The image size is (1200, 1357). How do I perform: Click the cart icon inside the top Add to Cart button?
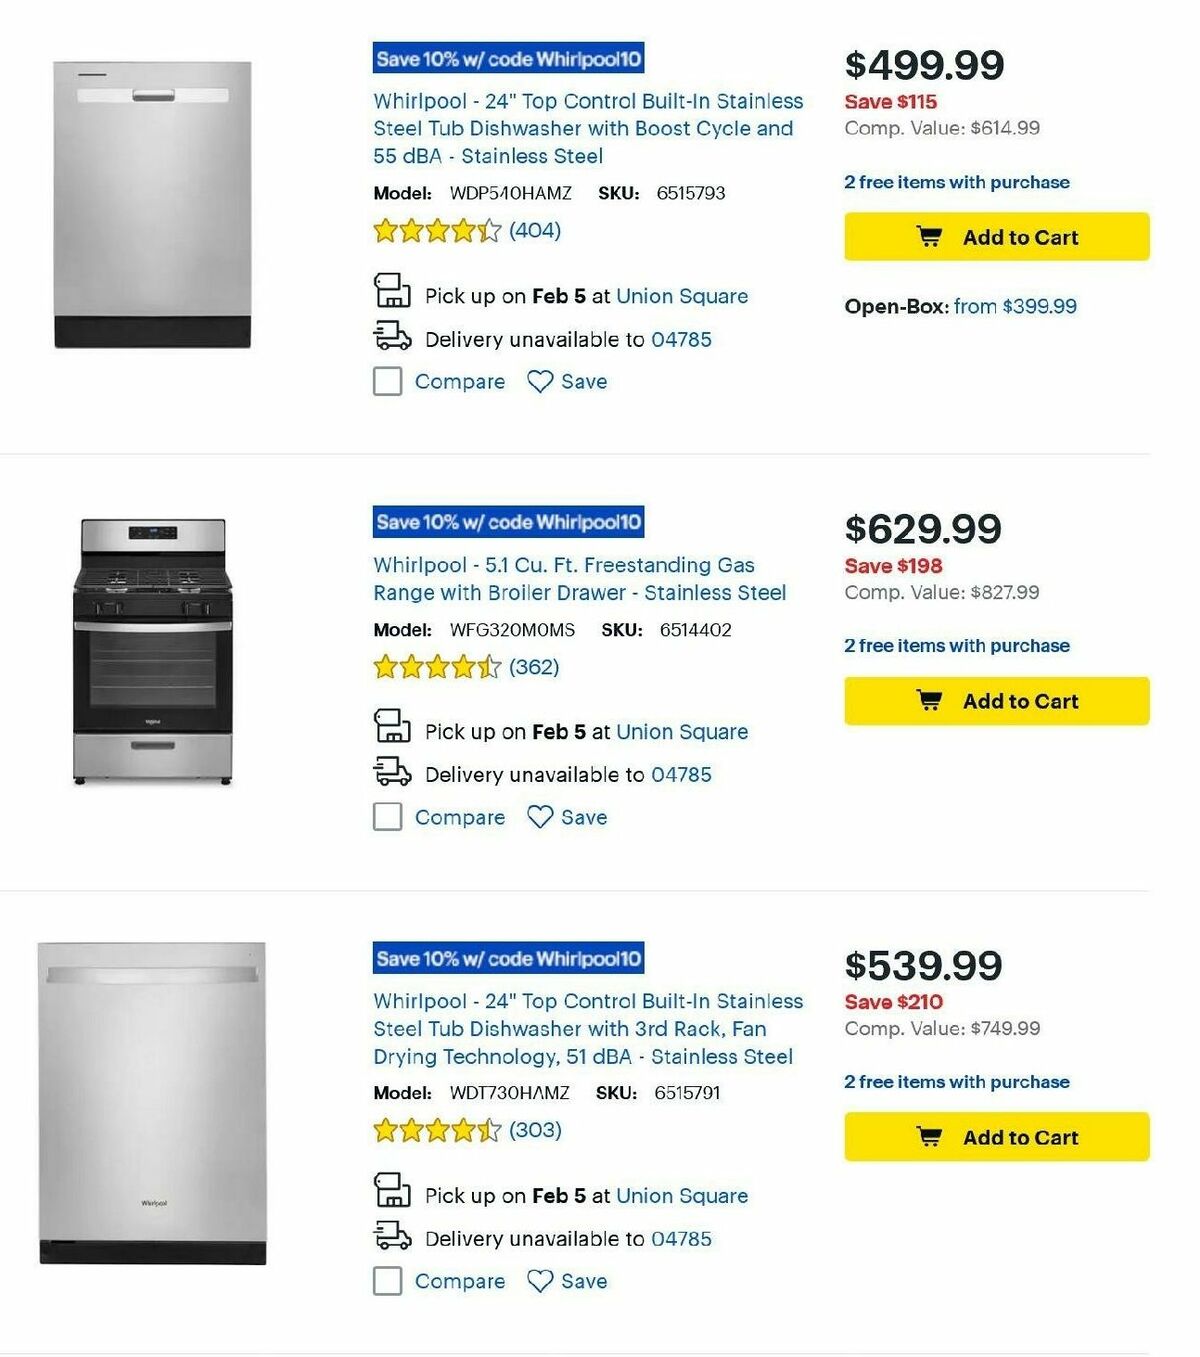[930, 236]
